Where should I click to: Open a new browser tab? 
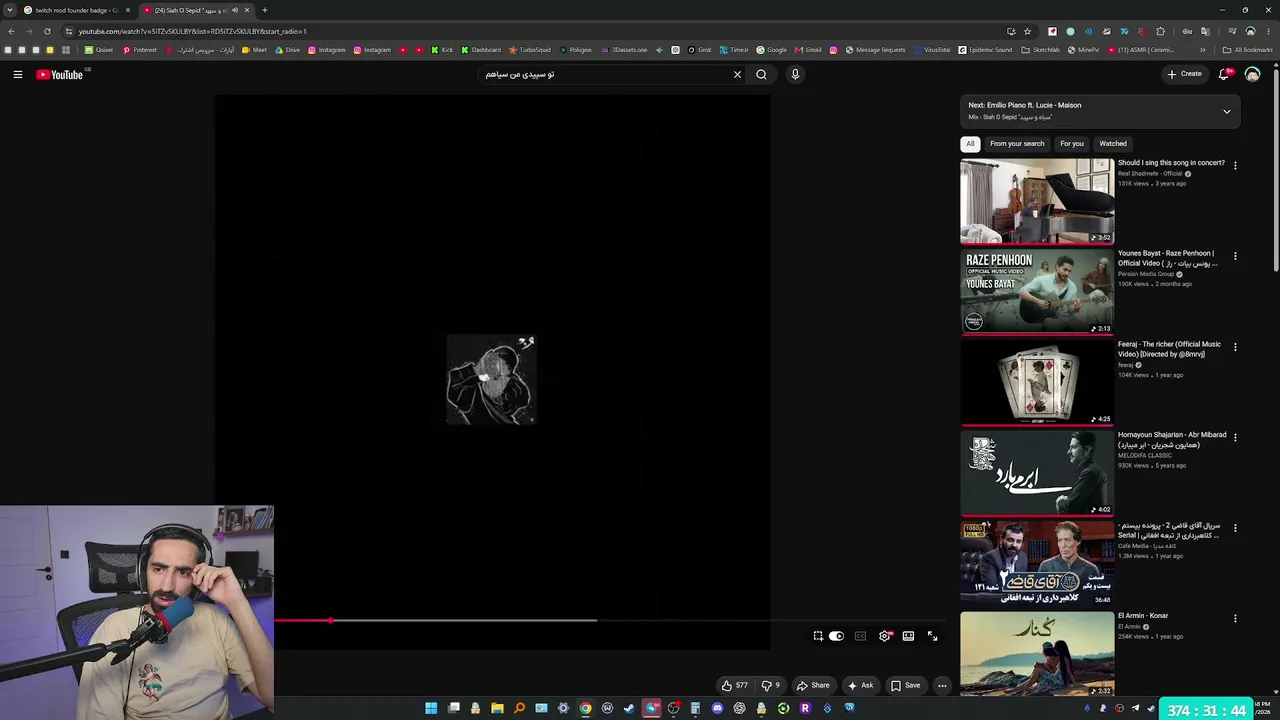265,10
